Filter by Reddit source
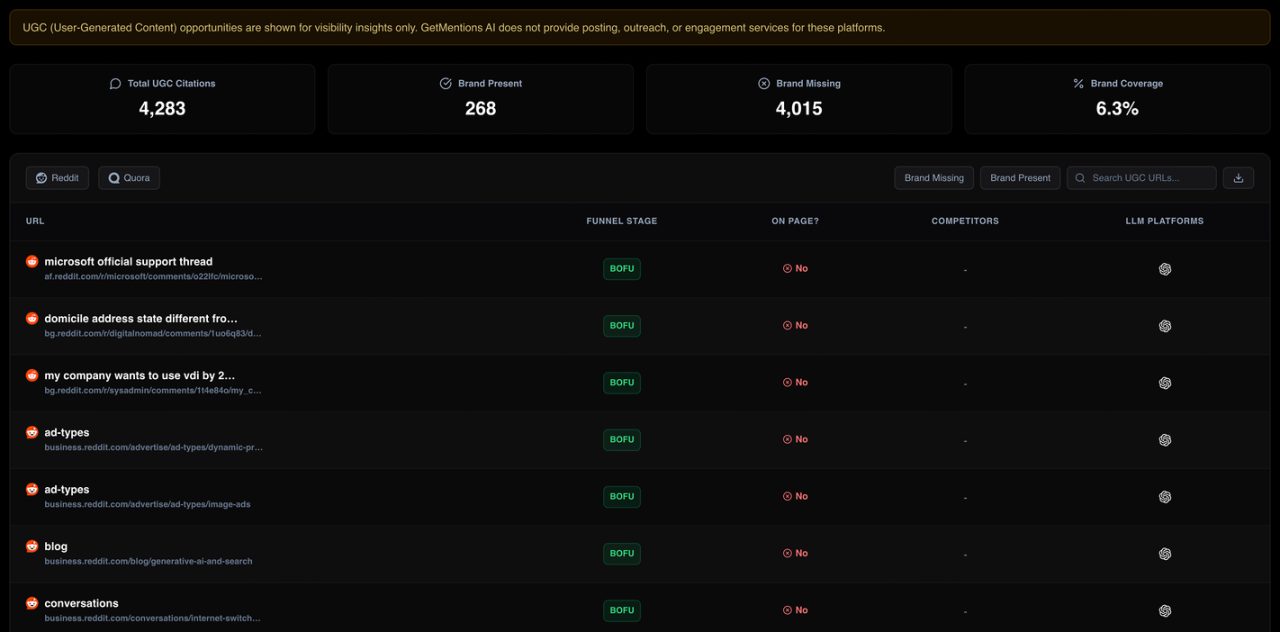This screenshot has width=1280, height=632. tap(57, 178)
